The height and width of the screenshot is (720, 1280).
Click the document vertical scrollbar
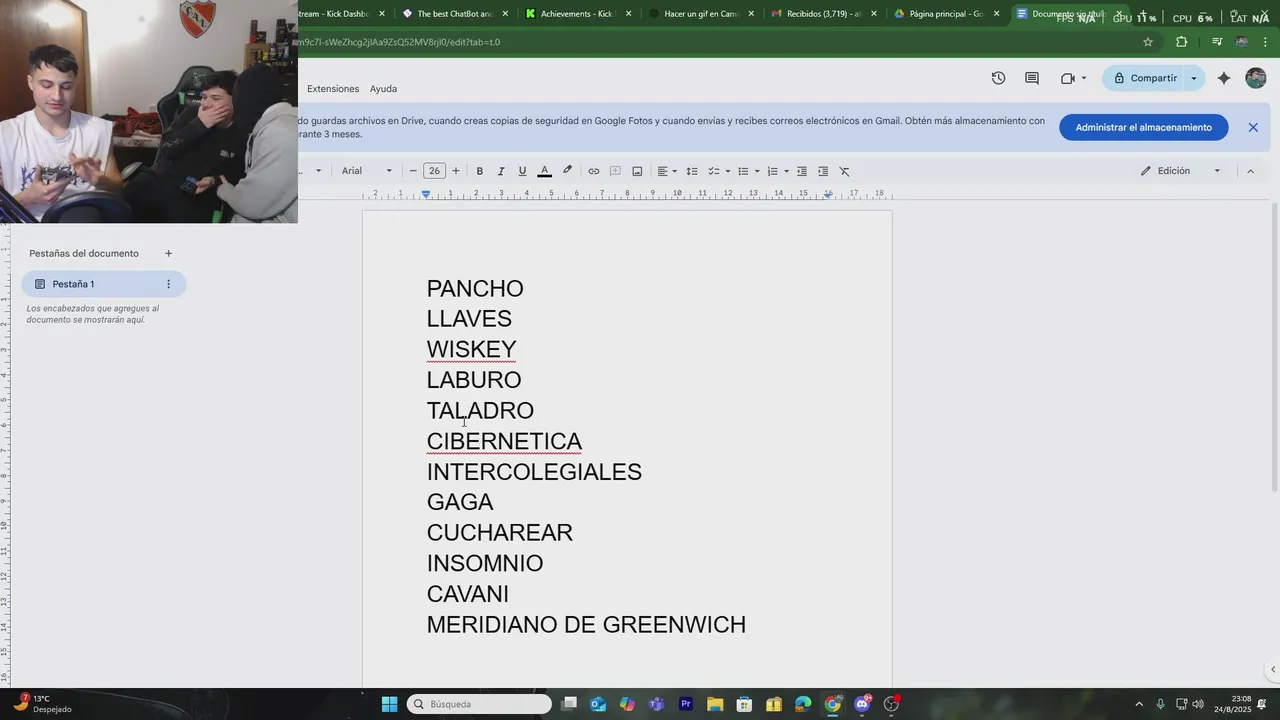(1274, 345)
